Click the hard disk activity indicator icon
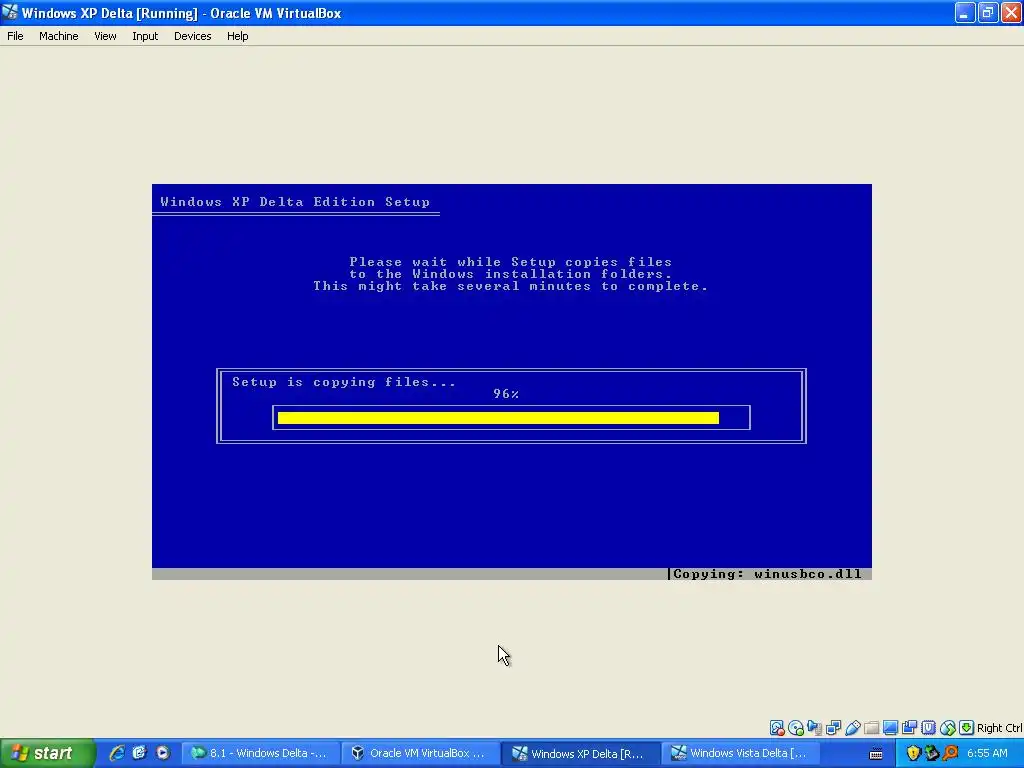Image resolution: width=1024 pixels, height=768 pixels. (776, 728)
